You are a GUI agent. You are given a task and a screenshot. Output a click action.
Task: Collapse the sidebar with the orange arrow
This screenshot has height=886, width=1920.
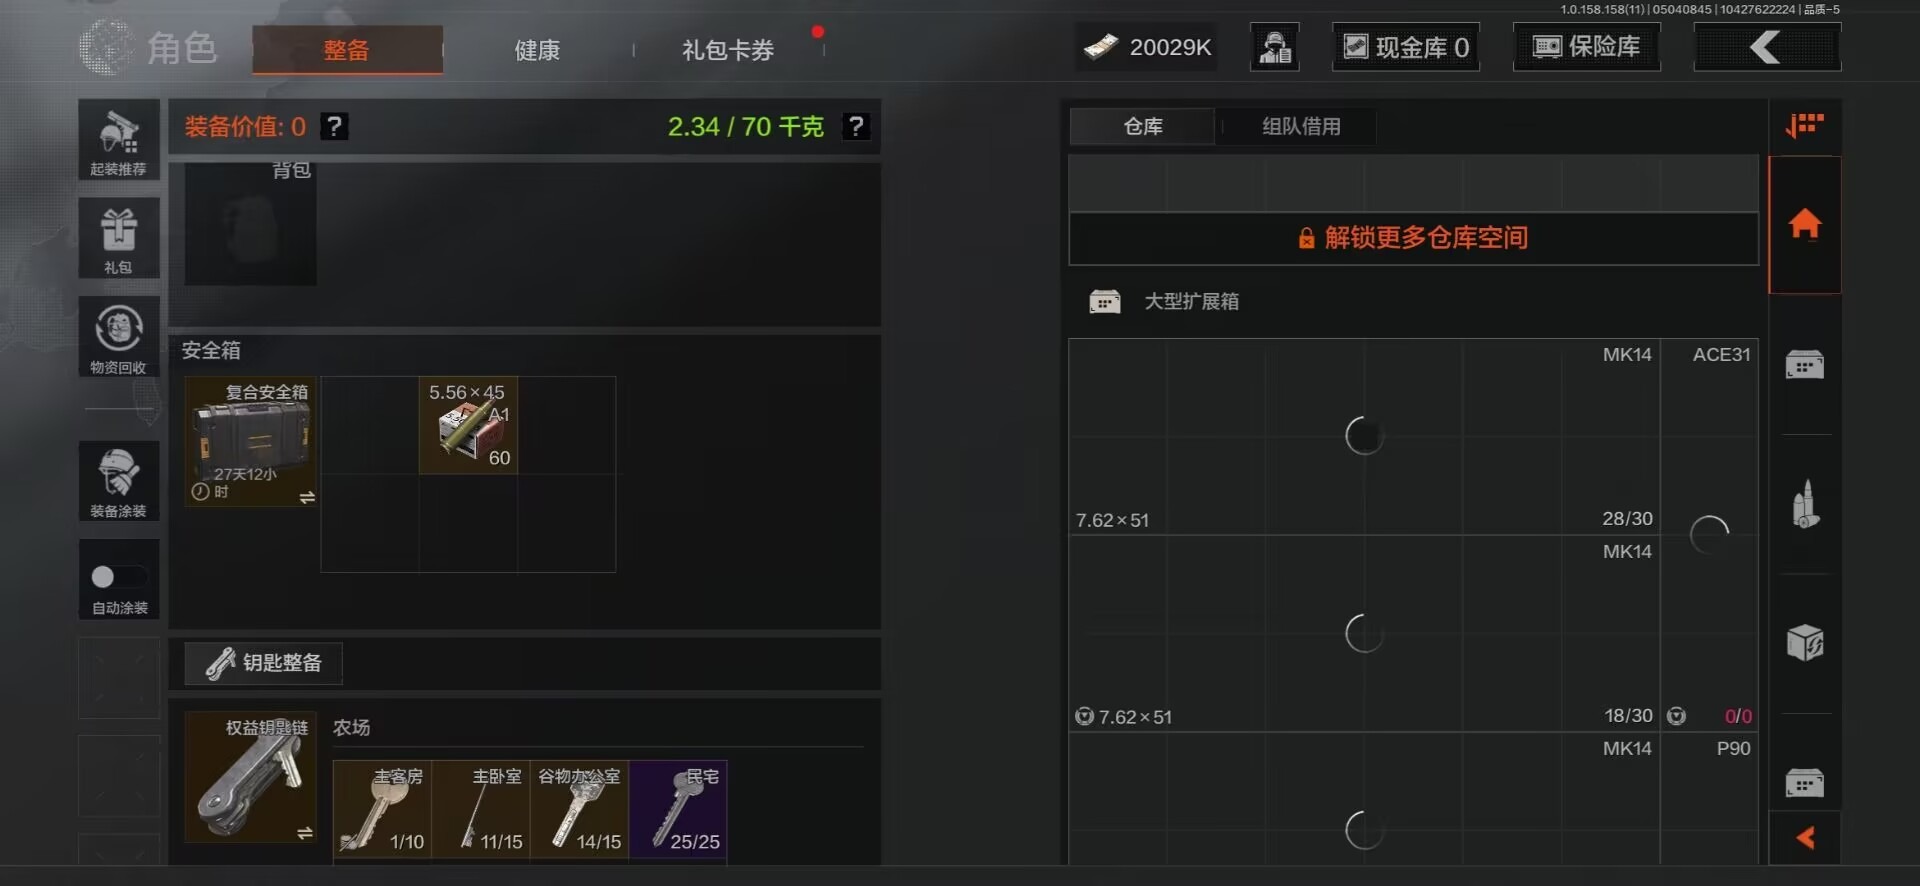tap(1805, 838)
